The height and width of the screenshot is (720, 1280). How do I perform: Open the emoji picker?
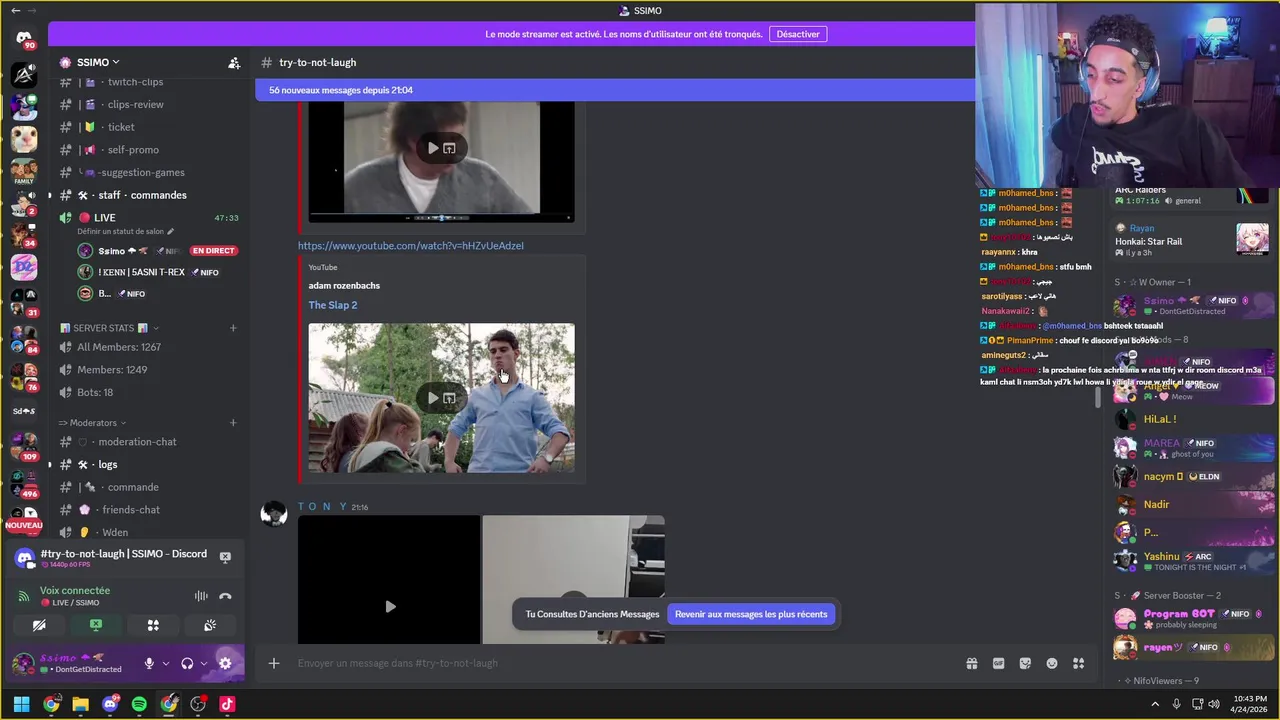pyautogui.click(x=1052, y=663)
